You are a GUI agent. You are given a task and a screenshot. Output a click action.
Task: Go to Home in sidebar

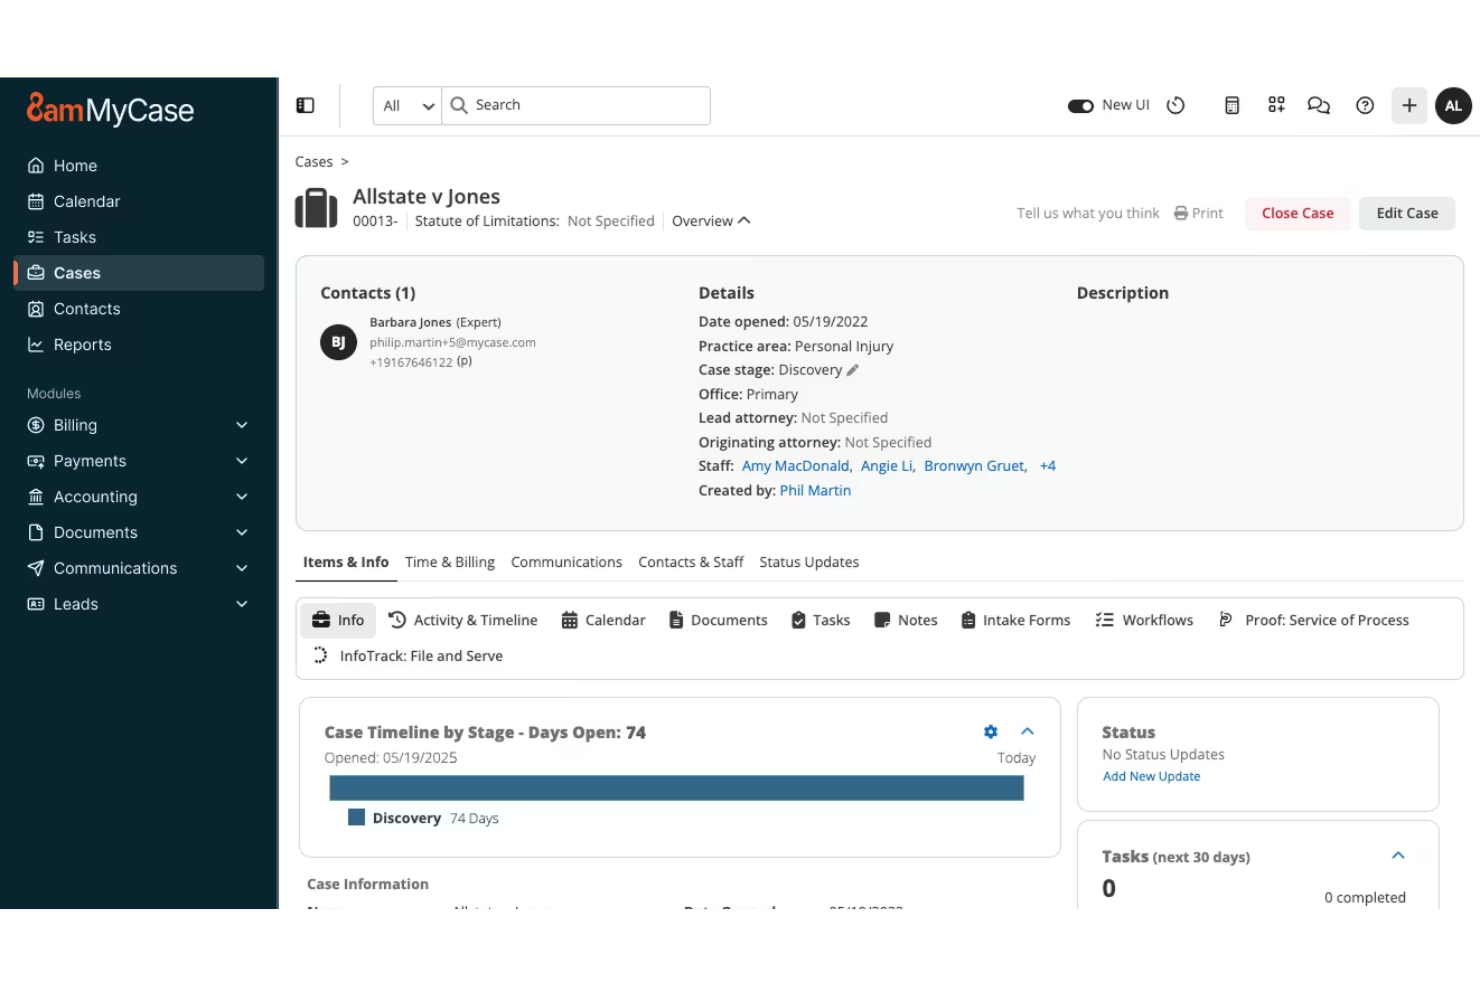[x=139, y=165]
